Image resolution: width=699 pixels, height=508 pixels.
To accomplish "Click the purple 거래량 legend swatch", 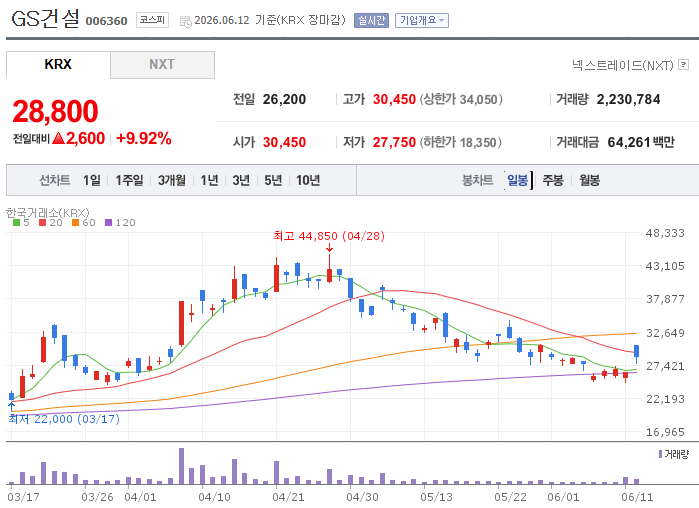I will point(660,454).
